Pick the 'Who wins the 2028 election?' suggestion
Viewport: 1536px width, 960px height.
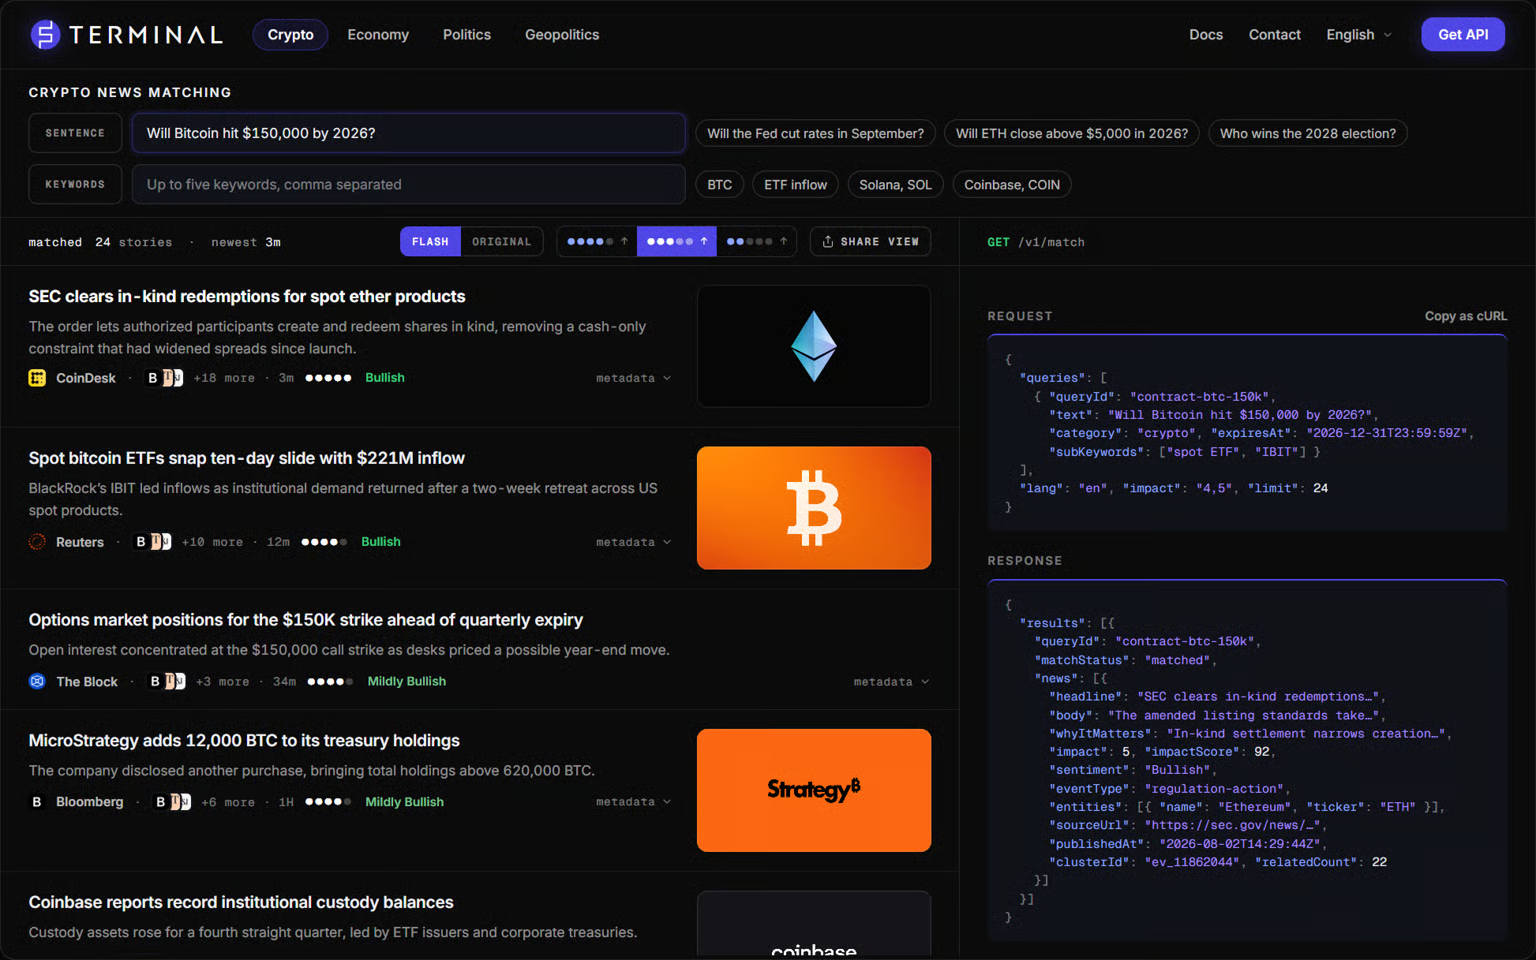pos(1308,133)
